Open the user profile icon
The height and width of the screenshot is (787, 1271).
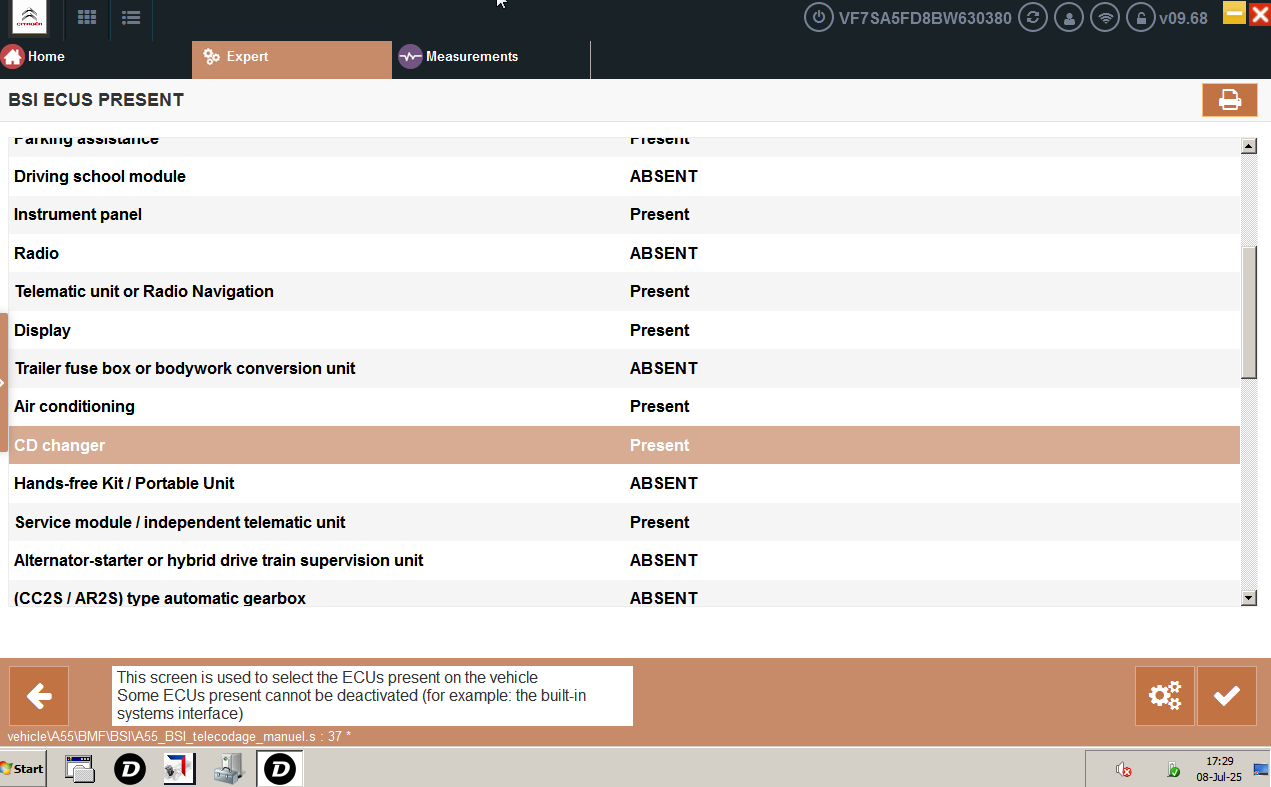[1069, 17]
